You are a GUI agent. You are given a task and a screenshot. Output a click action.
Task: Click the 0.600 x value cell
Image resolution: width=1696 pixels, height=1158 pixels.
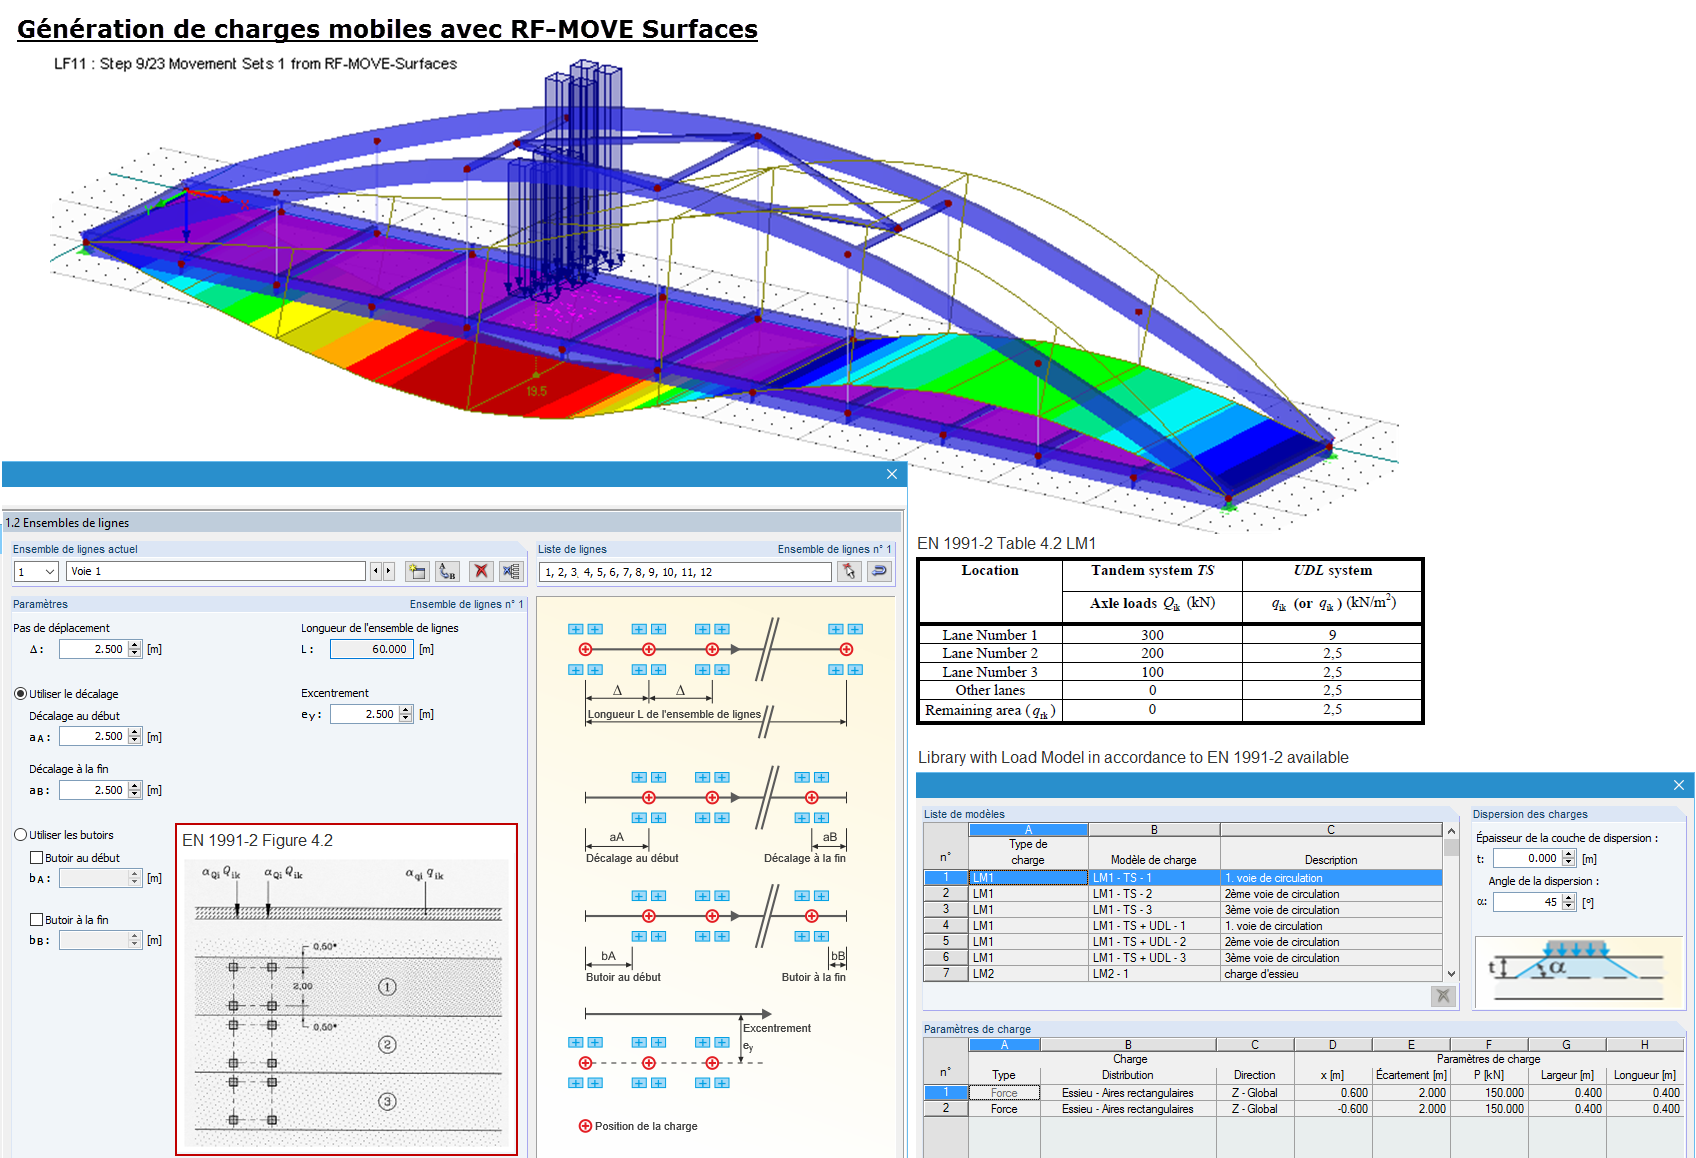1333,1093
